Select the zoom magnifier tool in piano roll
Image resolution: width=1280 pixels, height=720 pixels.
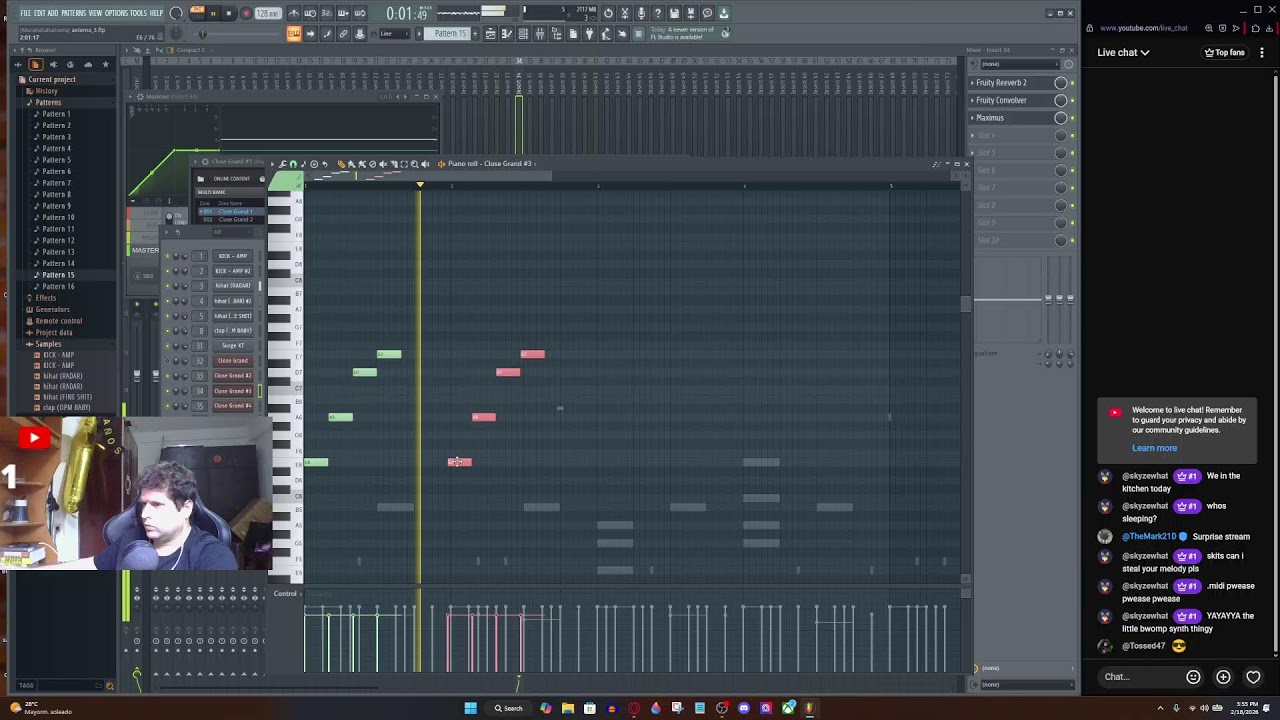pyautogui.click(x=414, y=164)
